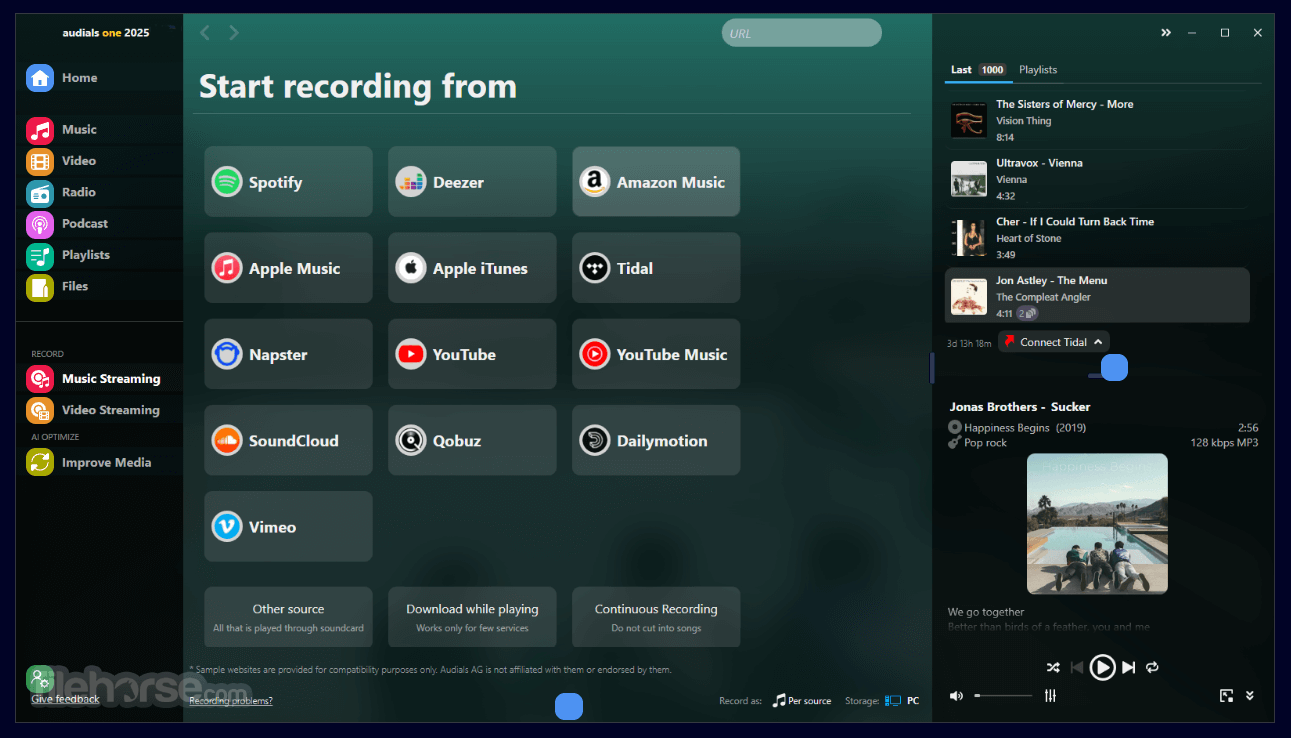The height and width of the screenshot is (738, 1291).
Task: Play the current track Sucker
Action: pos(1102,667)
